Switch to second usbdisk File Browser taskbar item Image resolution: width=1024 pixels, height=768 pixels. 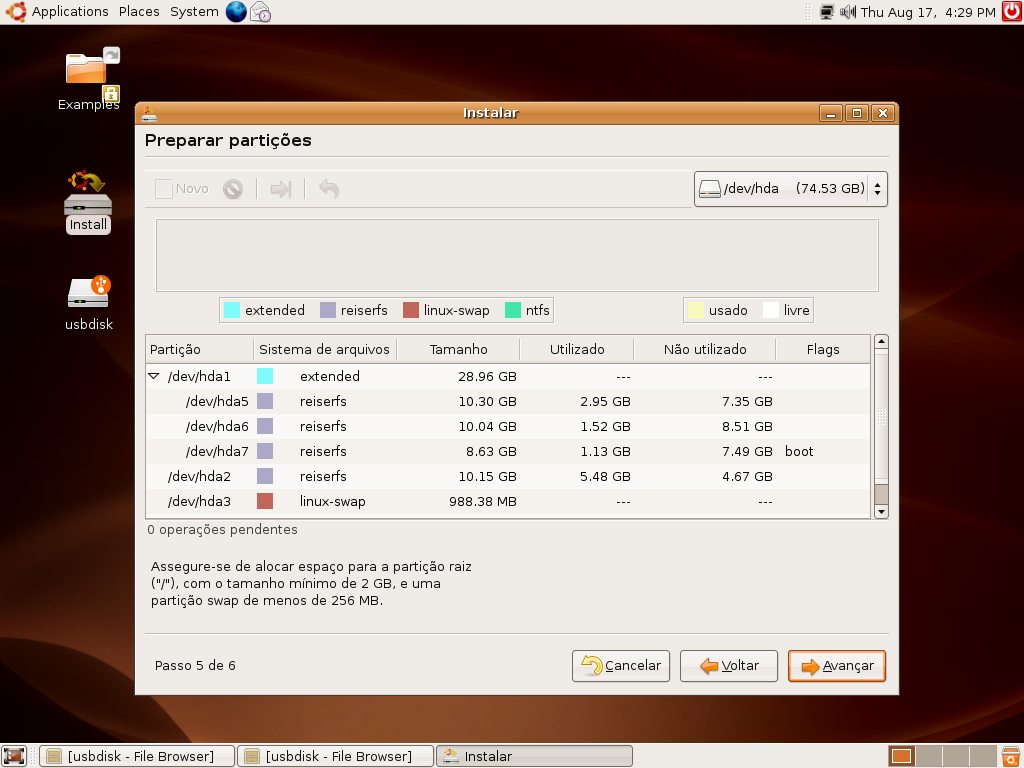coord(335,756)
